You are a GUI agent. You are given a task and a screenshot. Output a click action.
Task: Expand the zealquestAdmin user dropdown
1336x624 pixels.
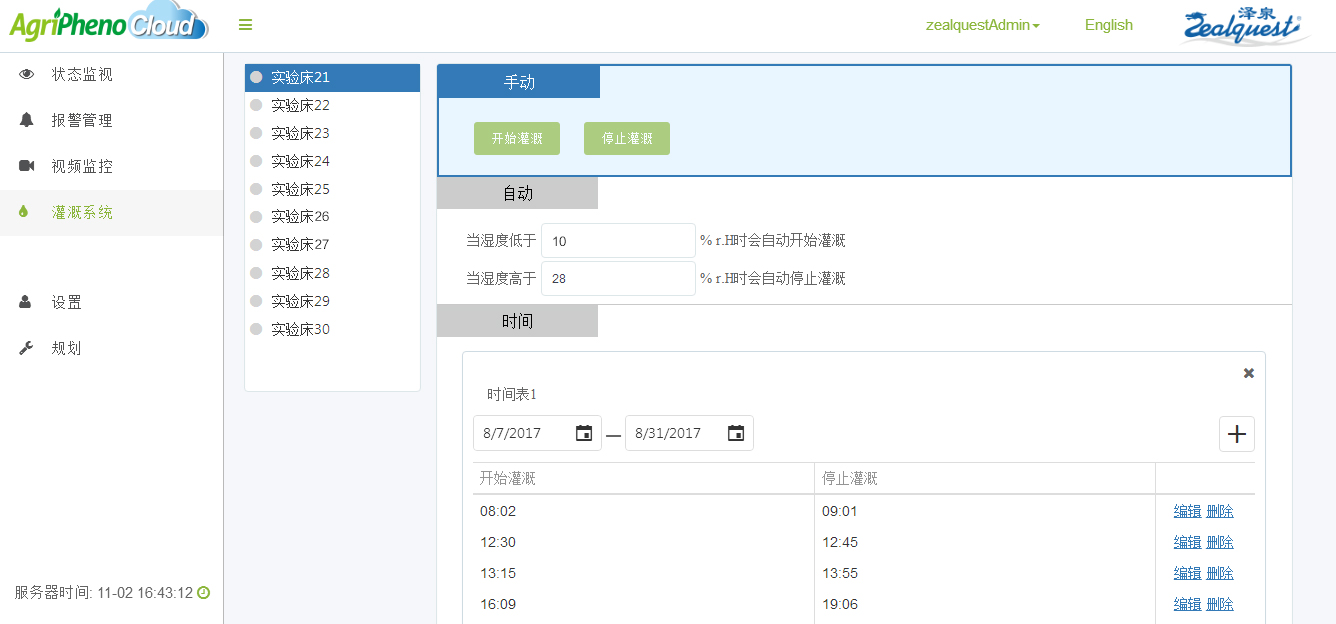tap(982, 25)
